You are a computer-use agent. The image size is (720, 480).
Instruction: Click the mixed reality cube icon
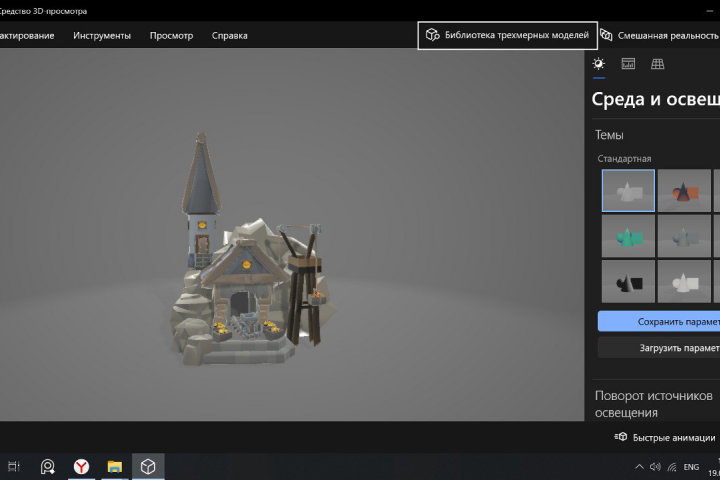[606, 35]
